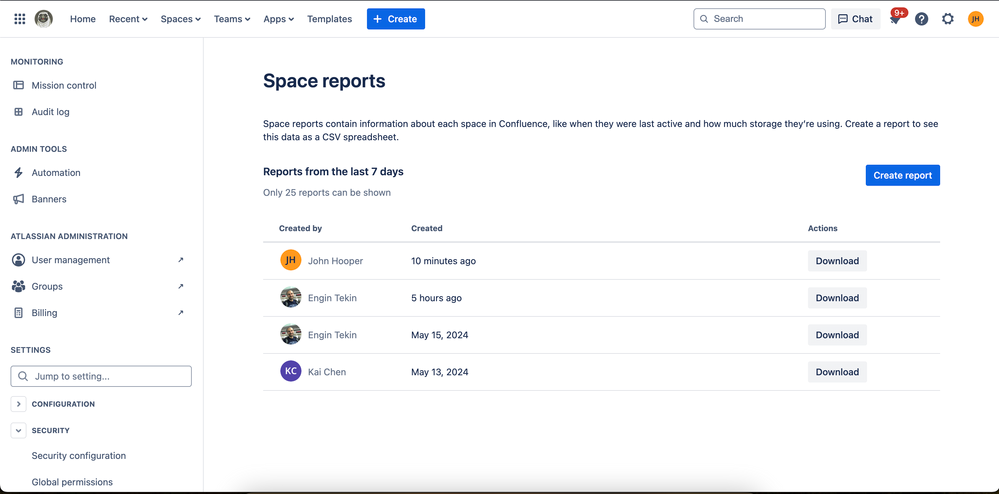
Task: Click the Automation lightning icon
Action: point(18,173)
